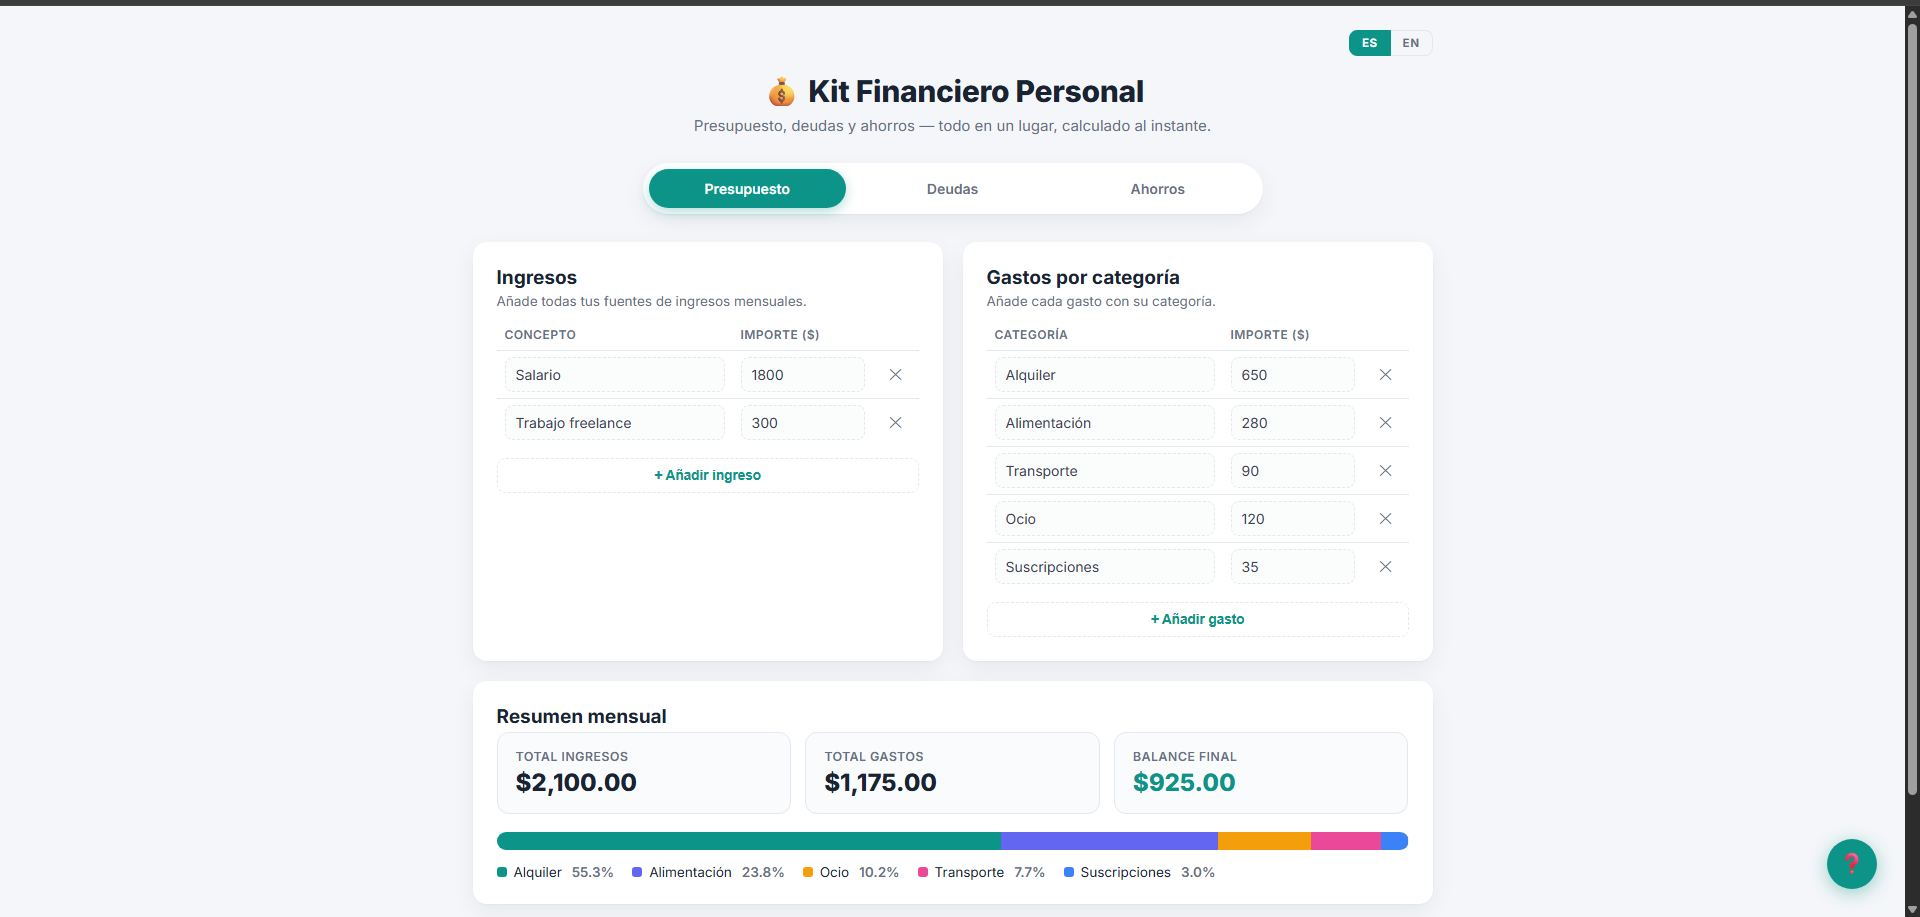Click the green Alquiler bar segment

(x=749, y=841)
